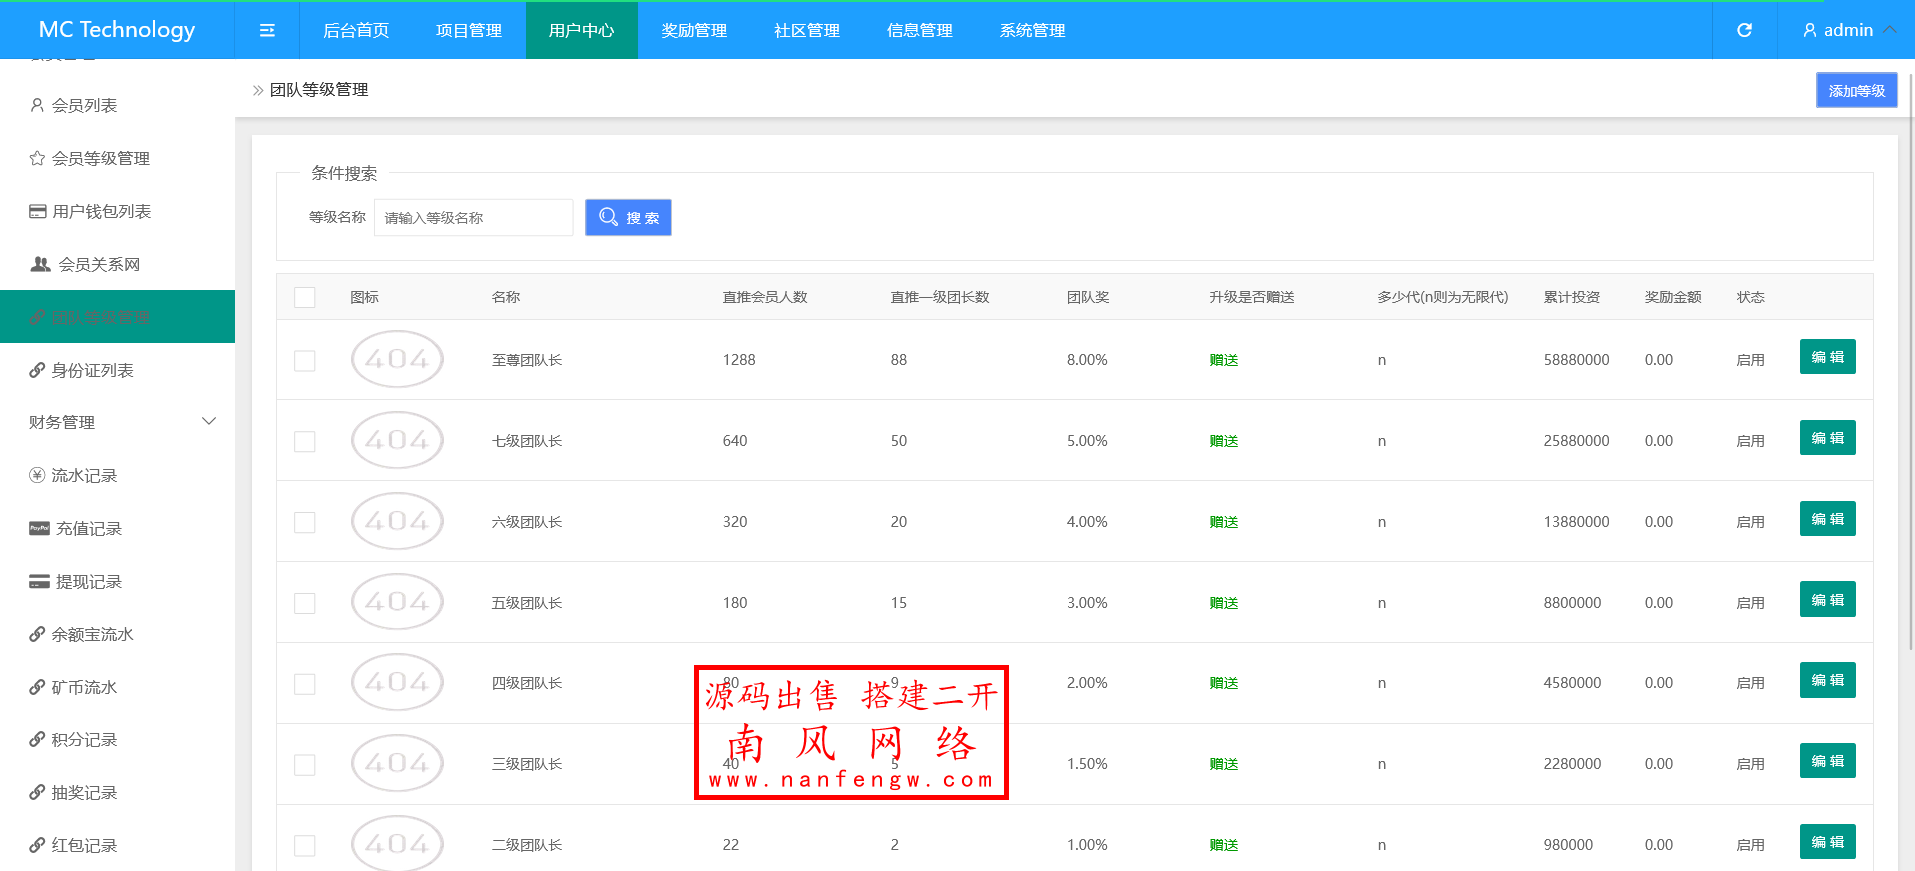Click the refresh icon in top bar
Screen dimensions: 1915x871
point(1744,30)
